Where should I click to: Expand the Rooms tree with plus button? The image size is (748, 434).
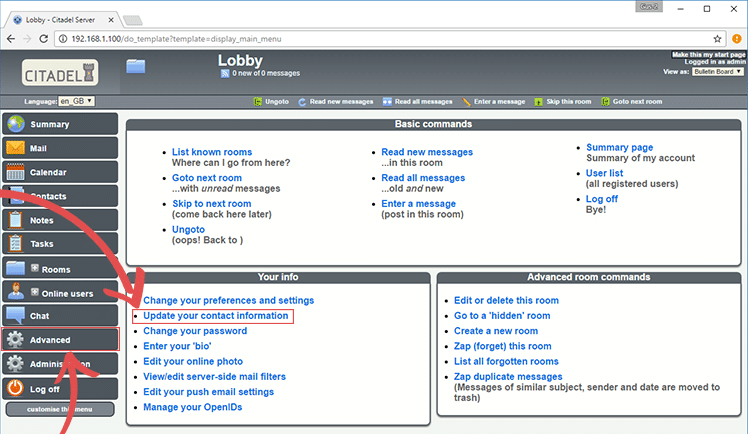(35, 268)
